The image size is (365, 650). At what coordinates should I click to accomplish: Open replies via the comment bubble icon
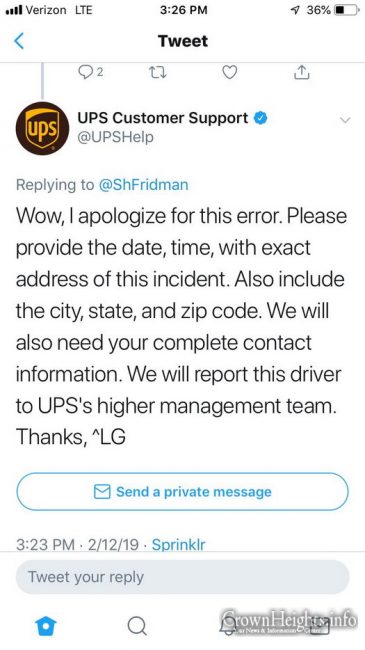[x=85, y=73]
